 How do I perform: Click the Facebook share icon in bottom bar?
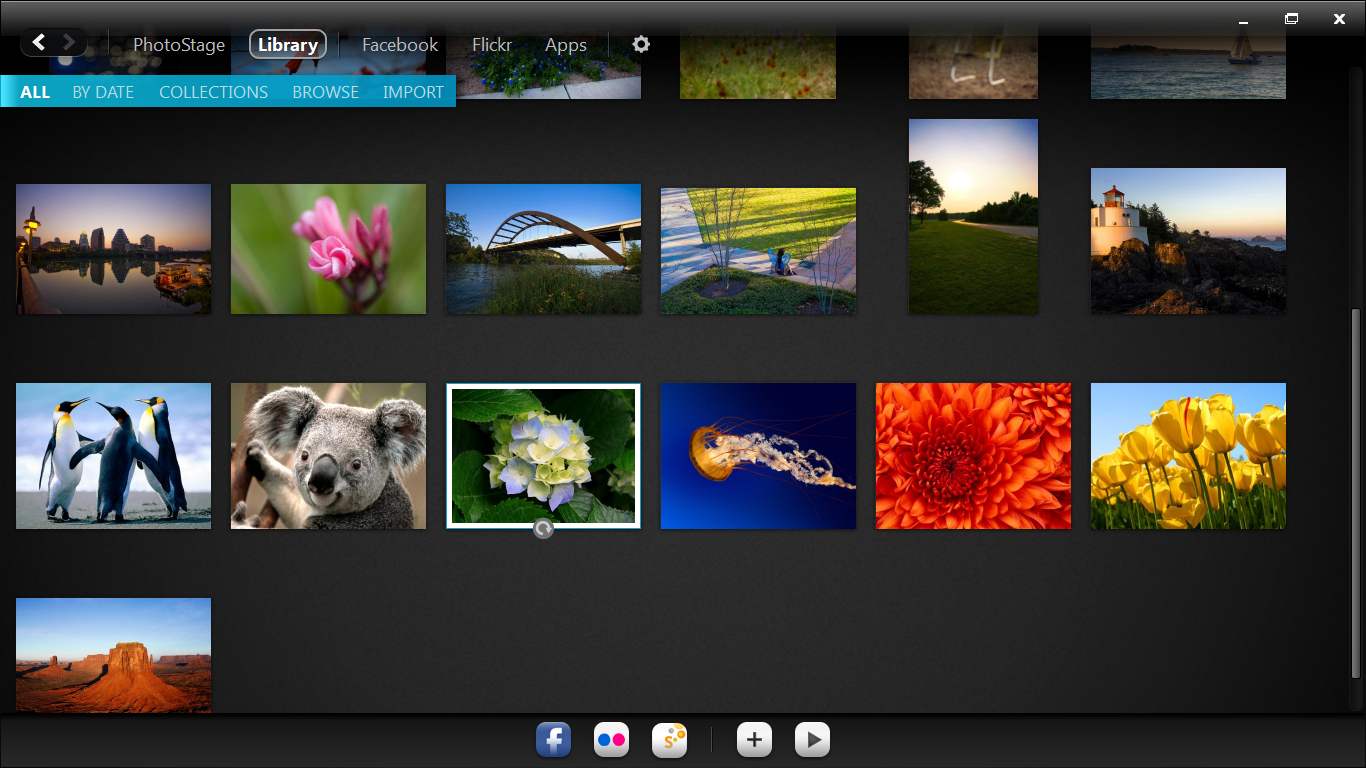click(x=553, y=740)
